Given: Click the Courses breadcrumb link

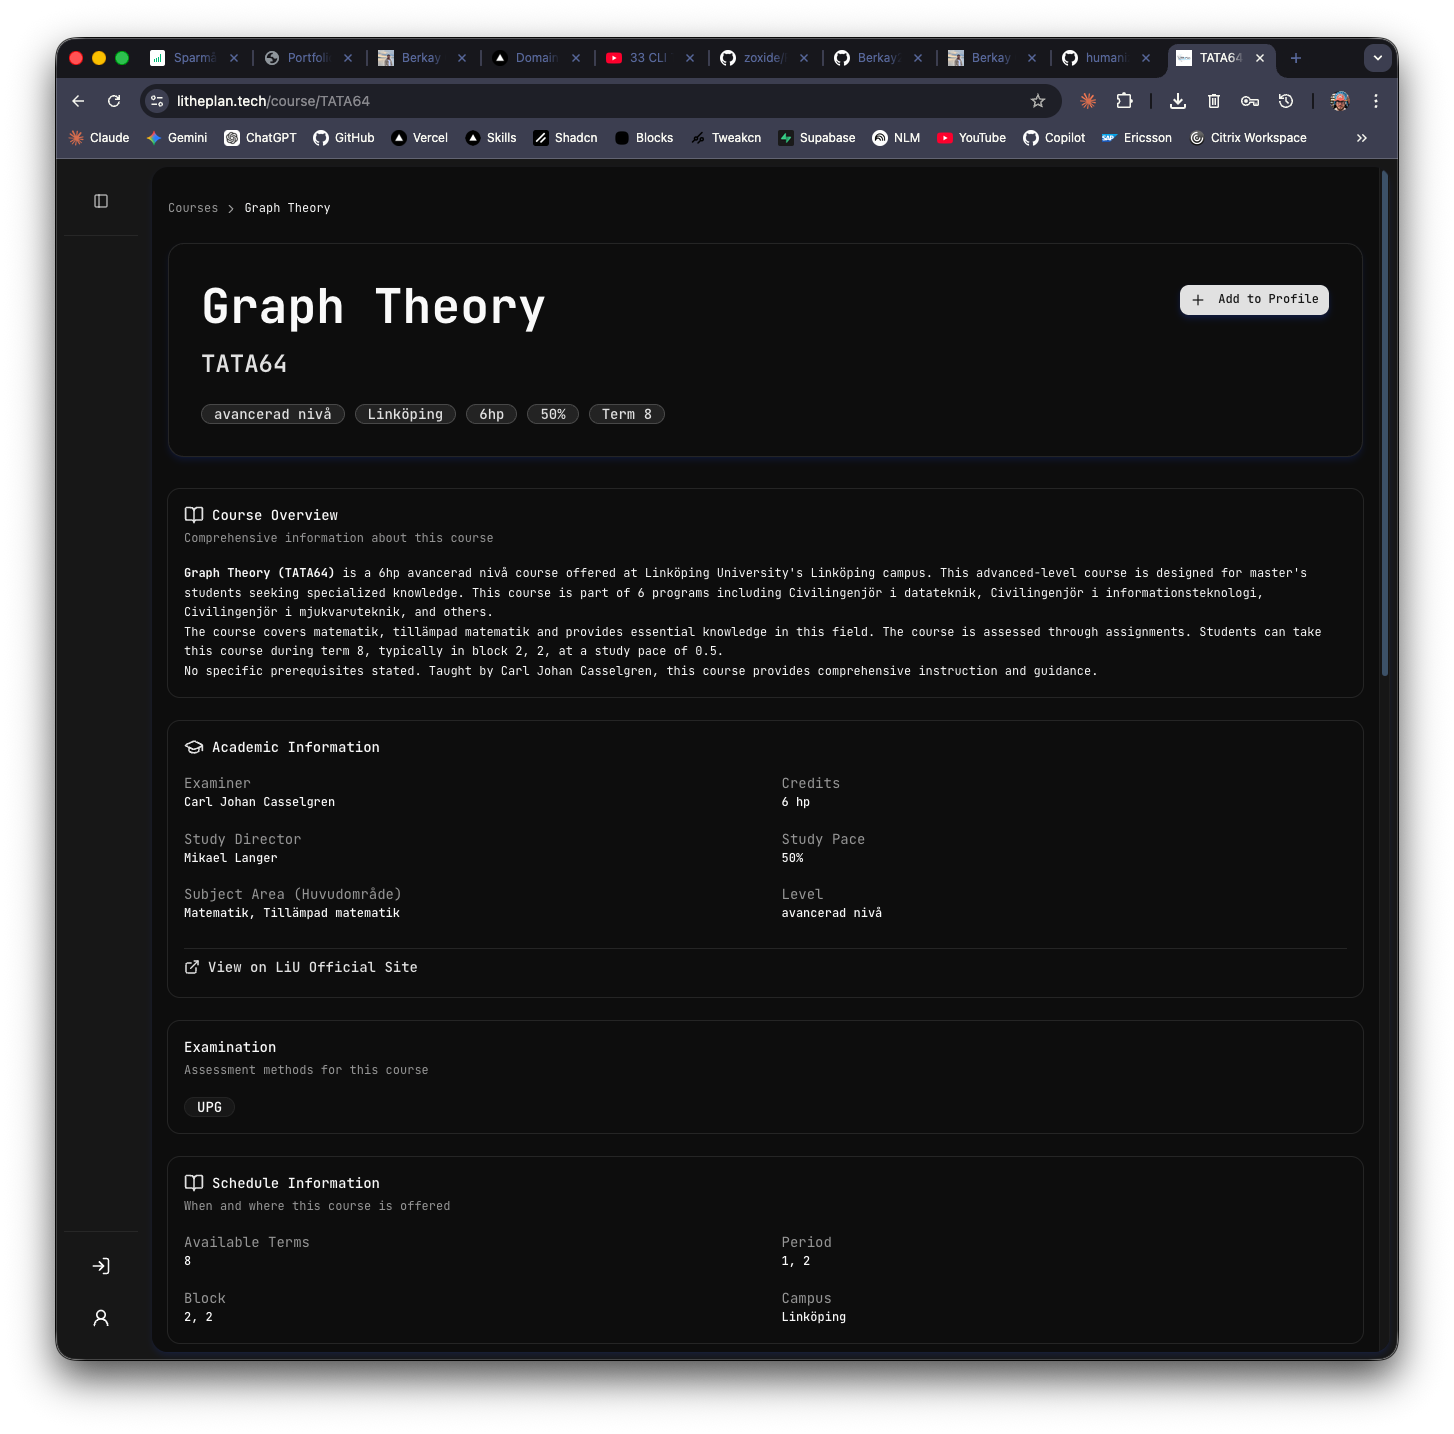Looking at the screenshot, I should tap(192, 208).
